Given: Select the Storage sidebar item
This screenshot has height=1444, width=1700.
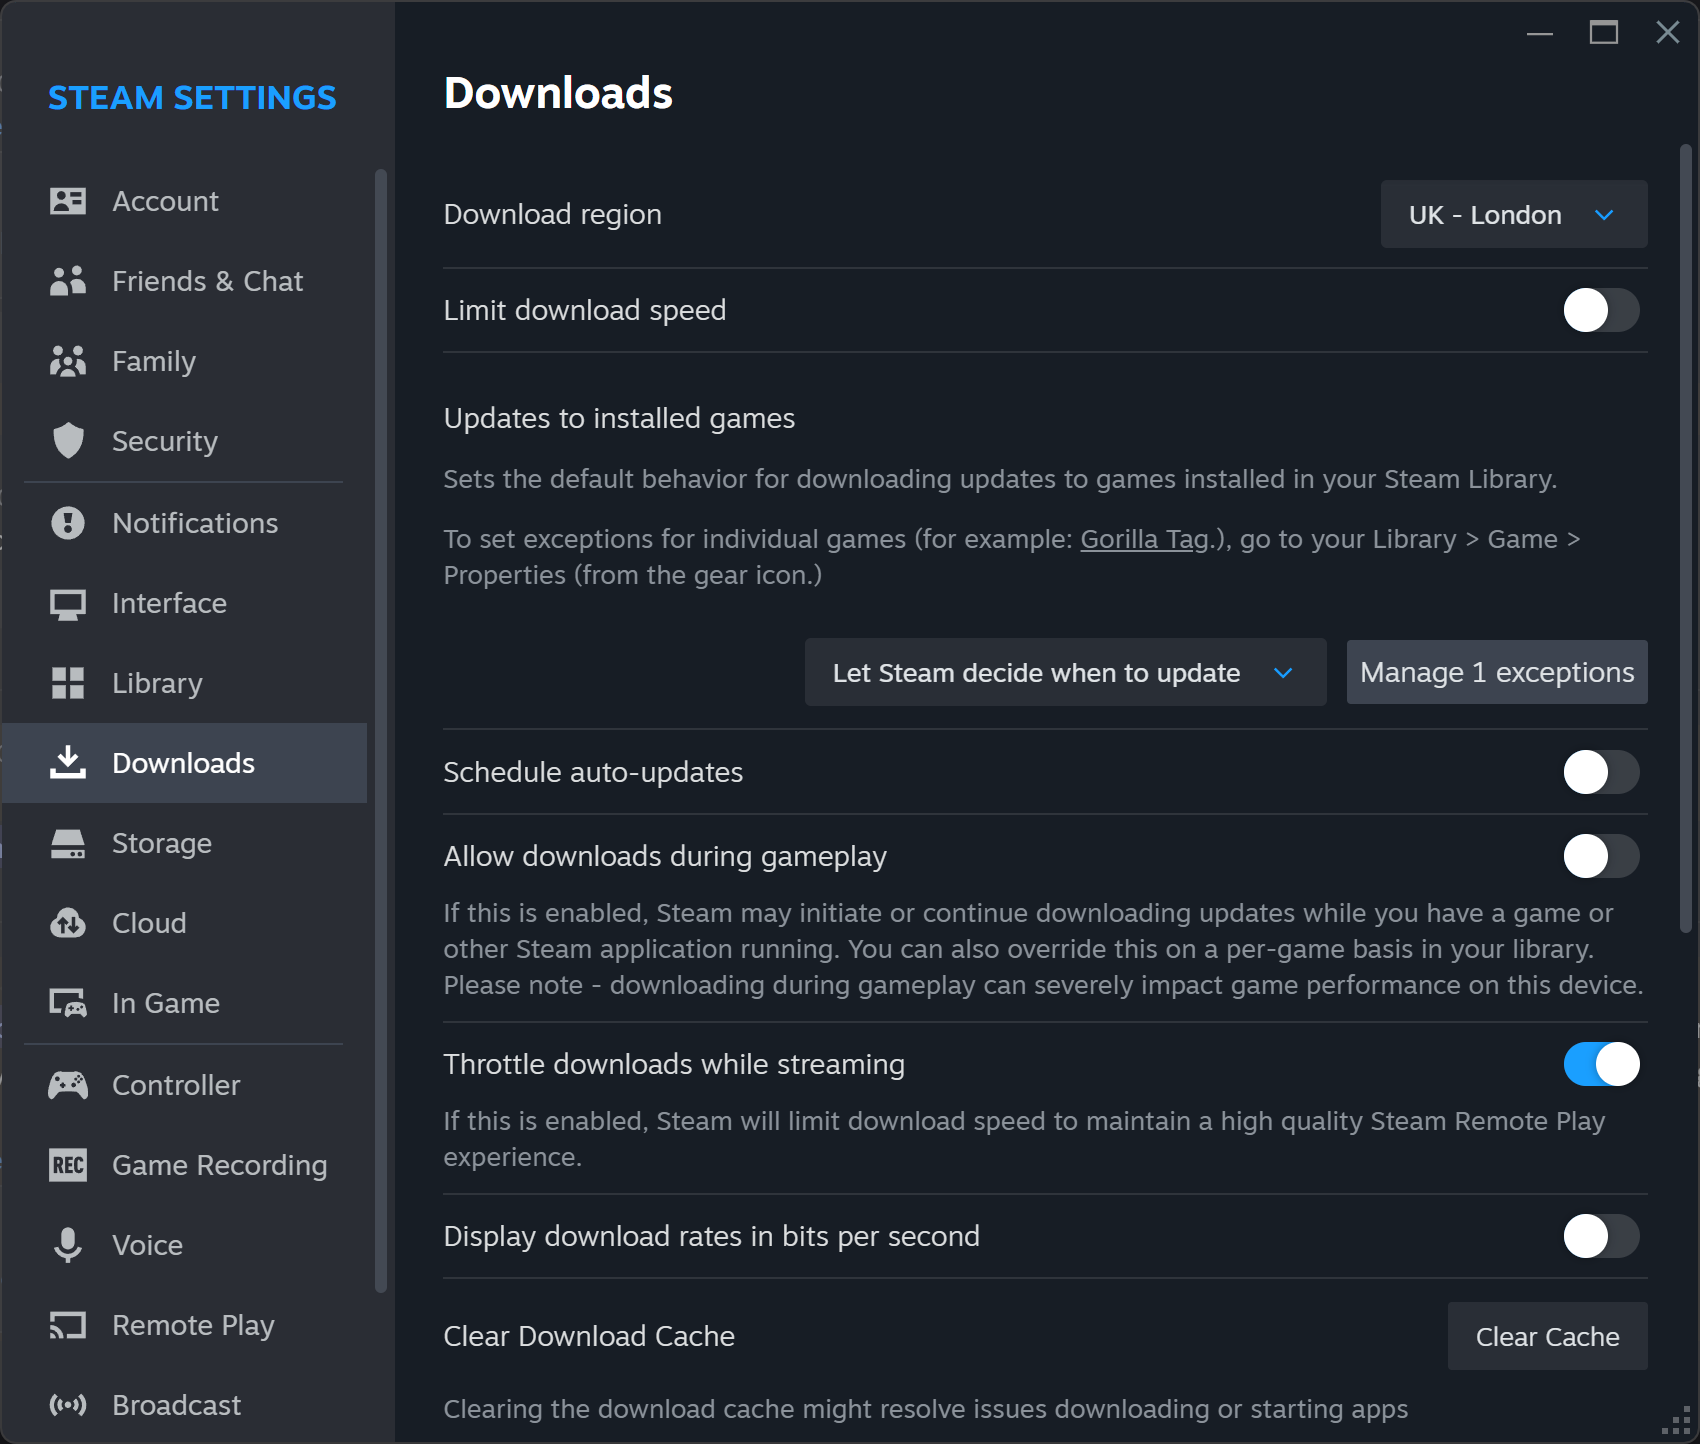Looking at the screenshot, I should tap(185, 843).
